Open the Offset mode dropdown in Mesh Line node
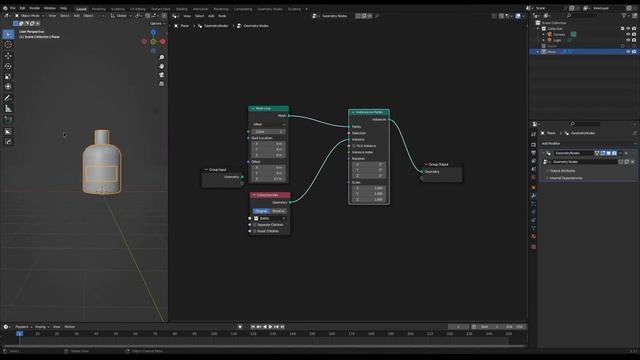This screenshot has height=360, width=640. (x=269, y=124)
